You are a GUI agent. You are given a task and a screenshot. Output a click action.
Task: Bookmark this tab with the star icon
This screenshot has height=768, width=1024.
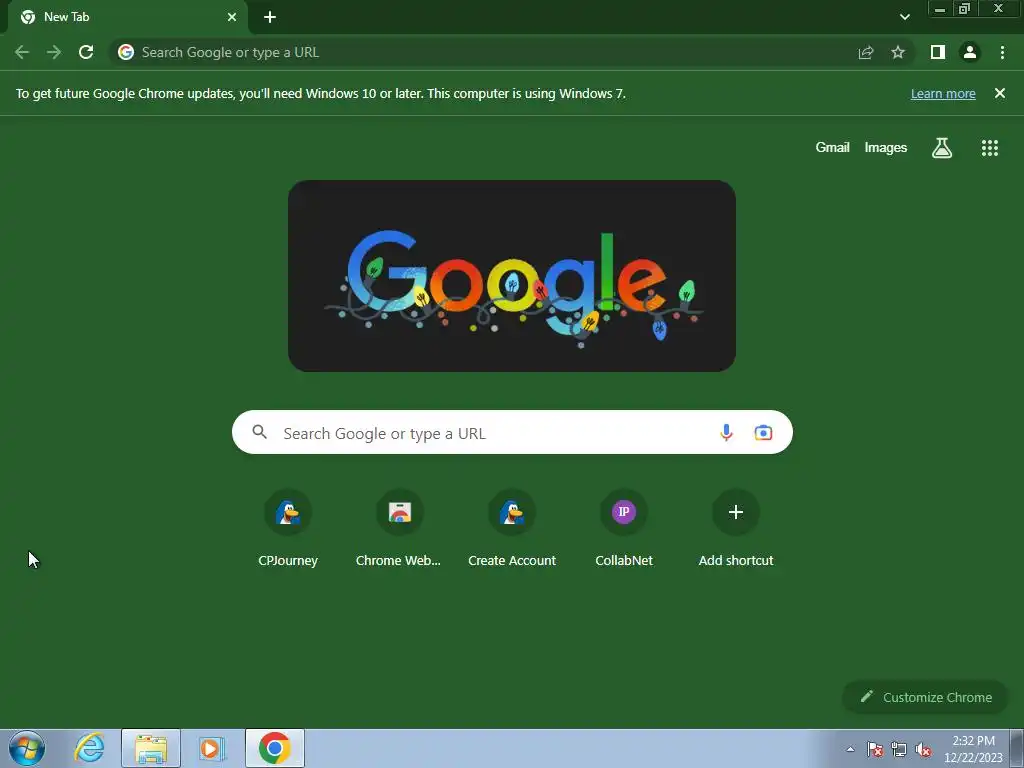pos(898,52)
